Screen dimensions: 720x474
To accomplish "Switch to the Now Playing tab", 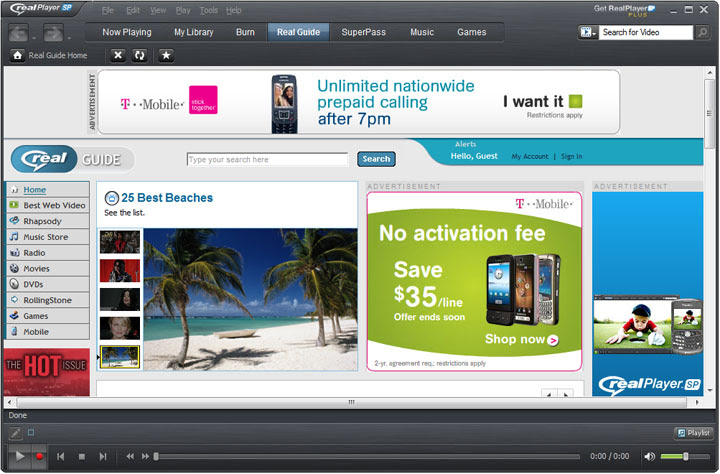I will (x=127, y=32).
